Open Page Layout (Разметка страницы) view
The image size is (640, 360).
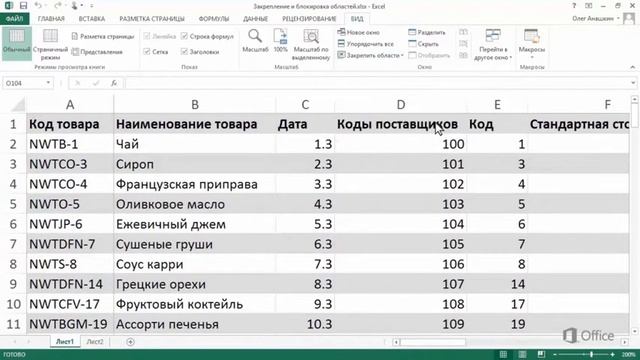coord(103,36)
